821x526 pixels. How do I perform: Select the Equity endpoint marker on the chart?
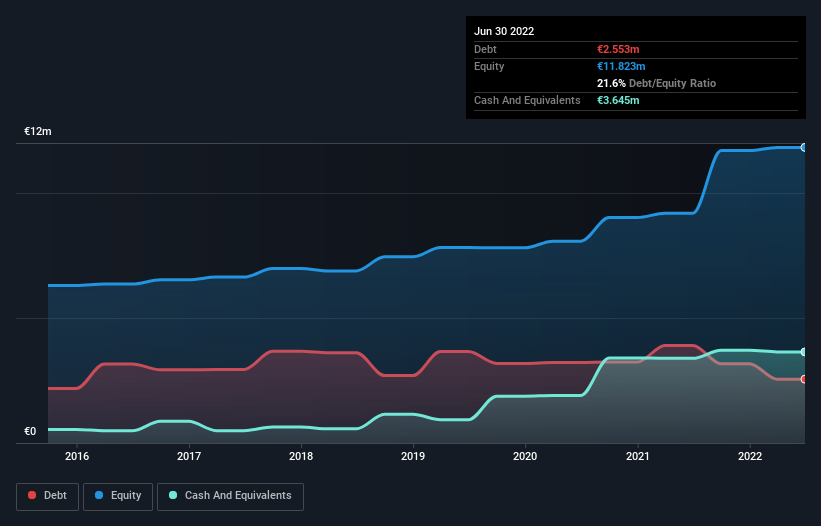(804, 148)
